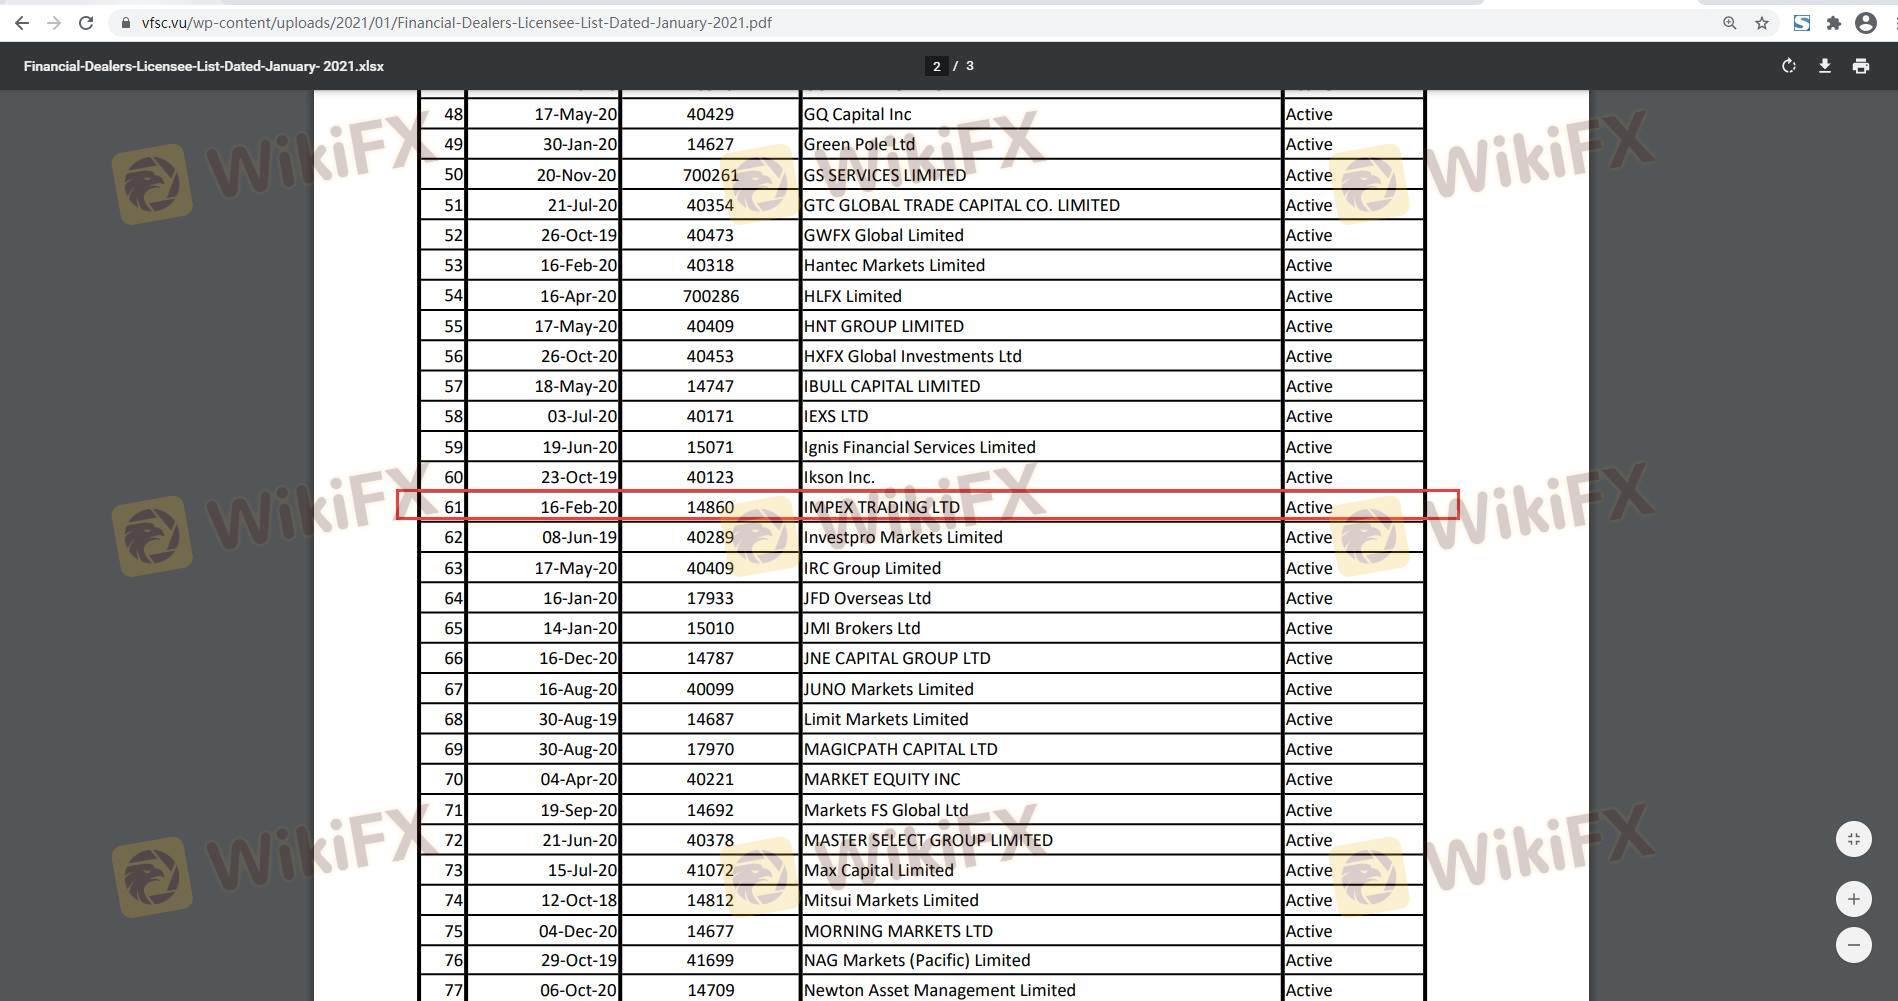Image resolution: width=1898 pixels, height=1001 pixels.
Task: Zoom out with the minus button
Action: 1854,945
